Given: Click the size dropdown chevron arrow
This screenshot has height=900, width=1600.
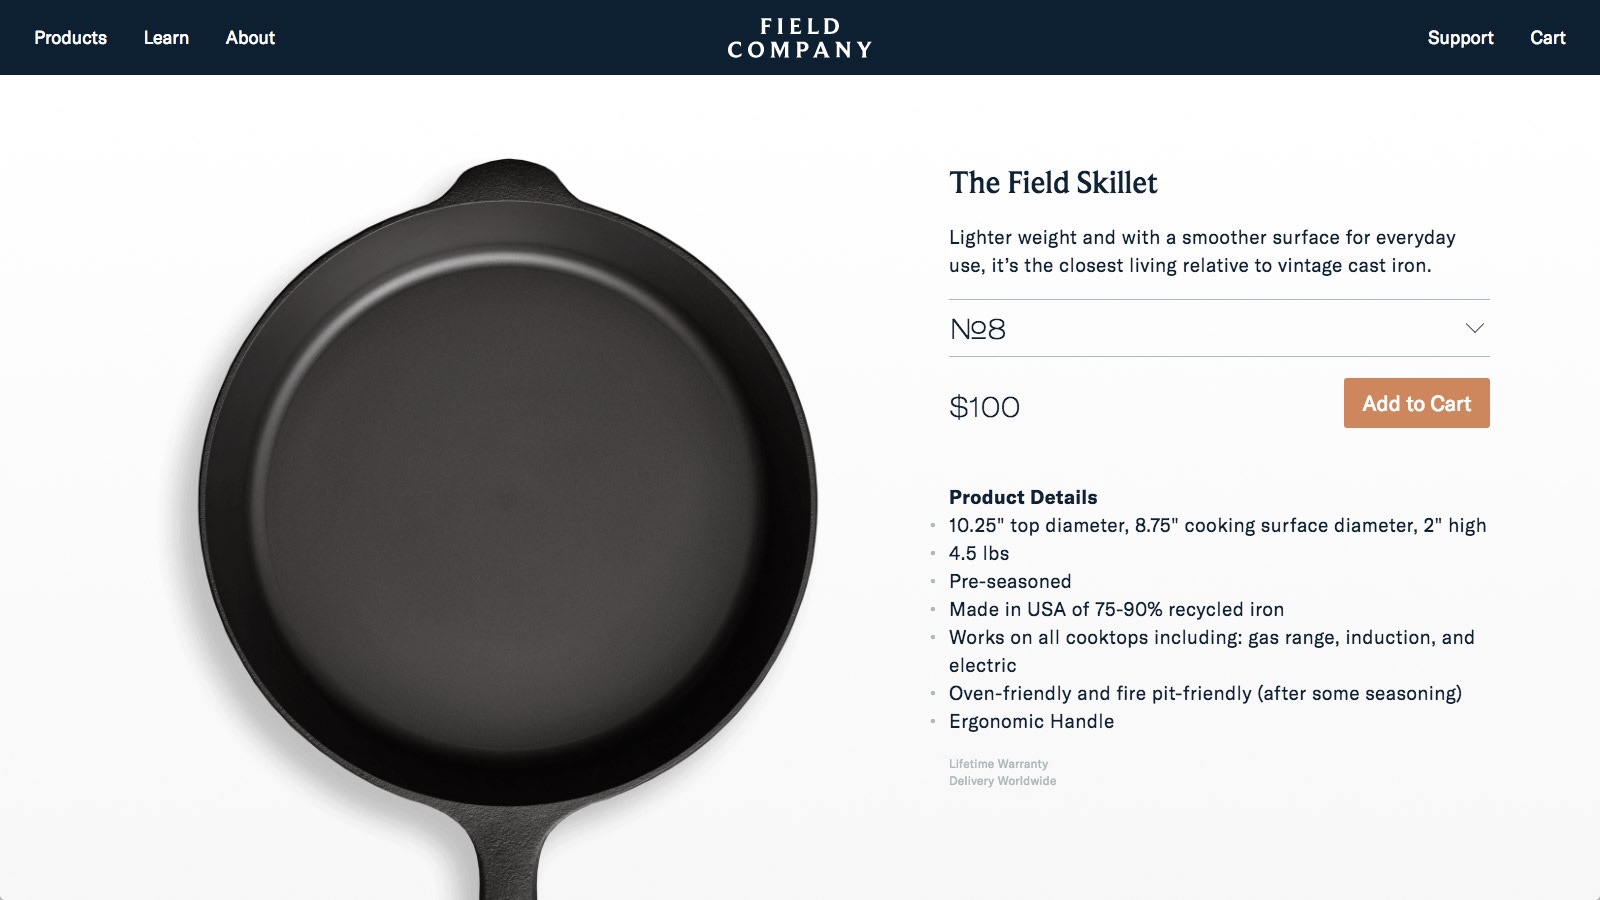Looking at the screenshot, I should pos(1474,328).
